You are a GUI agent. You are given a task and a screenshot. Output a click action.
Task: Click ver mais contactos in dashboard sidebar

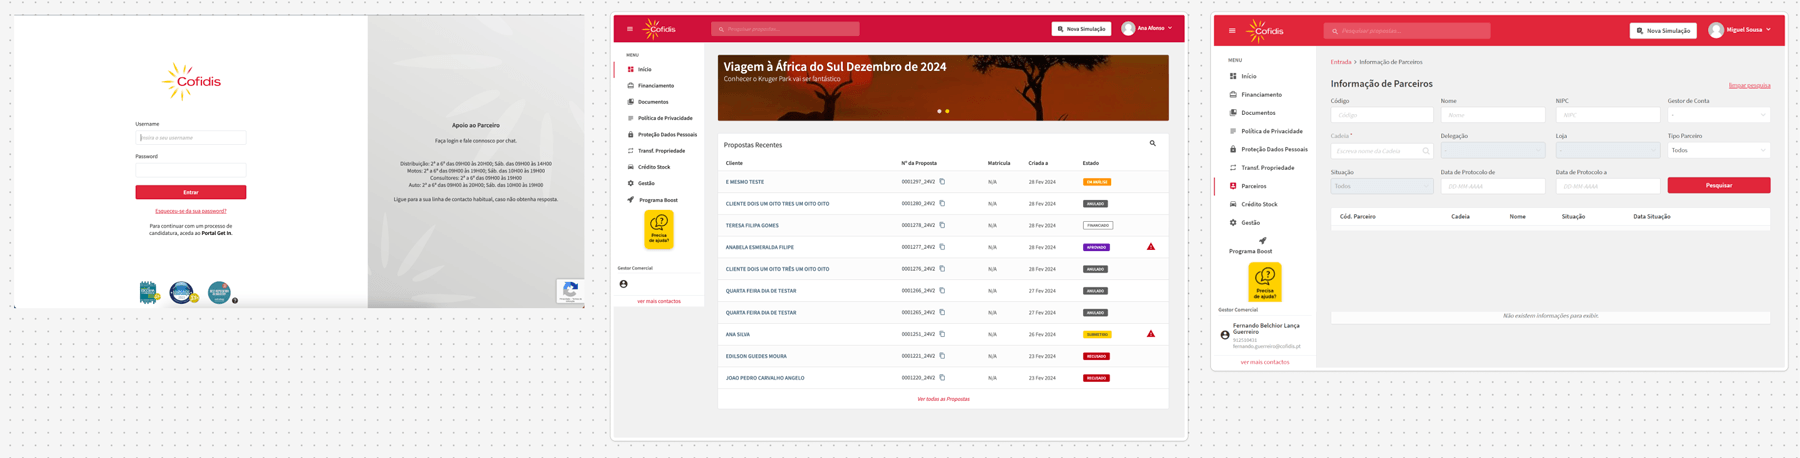(659, 301)
